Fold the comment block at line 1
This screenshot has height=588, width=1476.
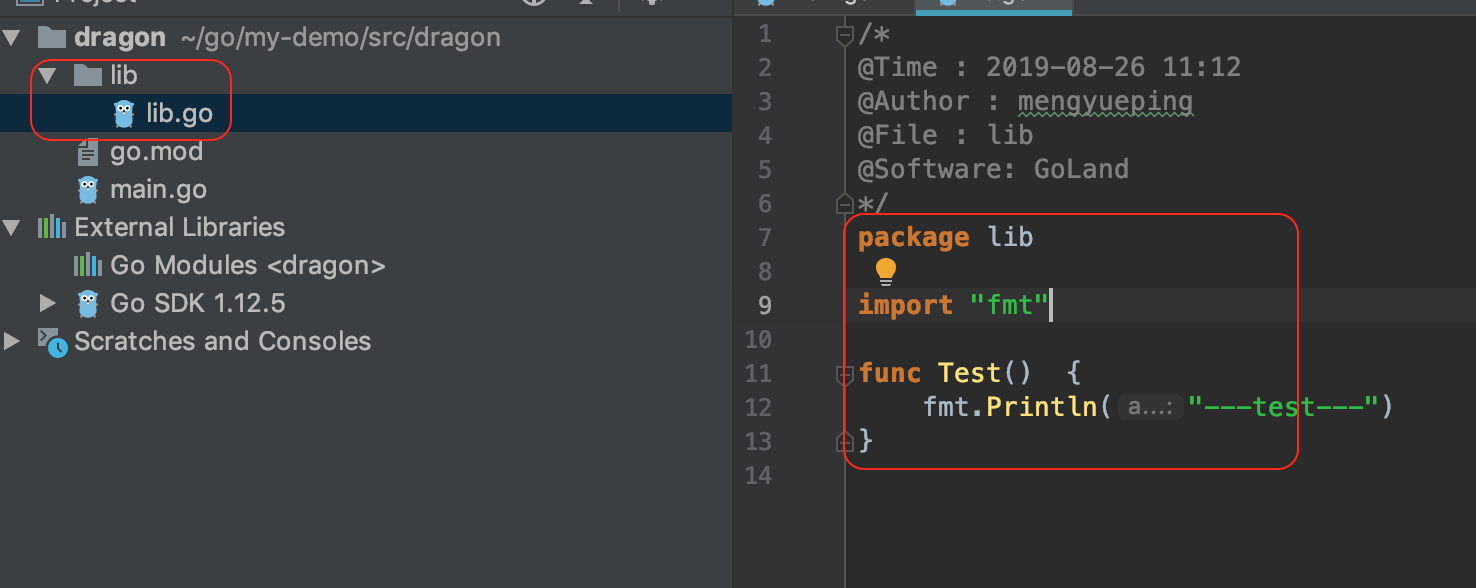click(845, 36)
